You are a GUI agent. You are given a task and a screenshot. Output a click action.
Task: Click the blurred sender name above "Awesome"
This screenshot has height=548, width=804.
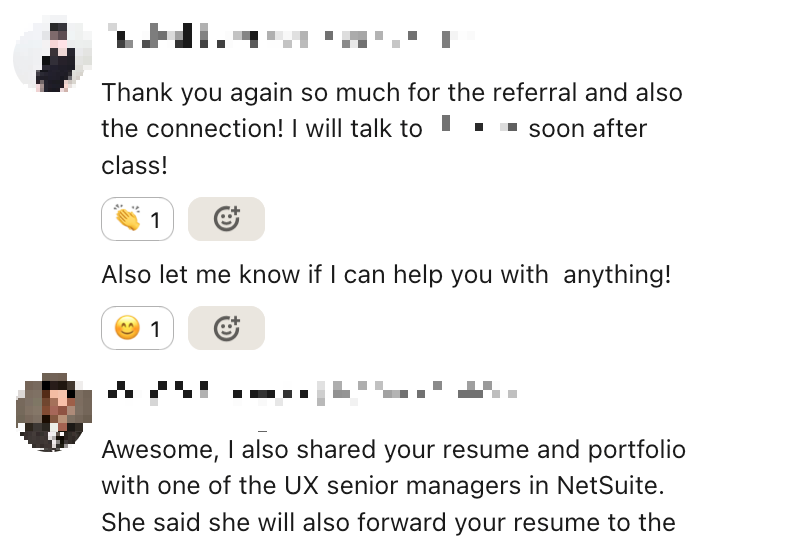pyautogui.click(x=310, y=393)
